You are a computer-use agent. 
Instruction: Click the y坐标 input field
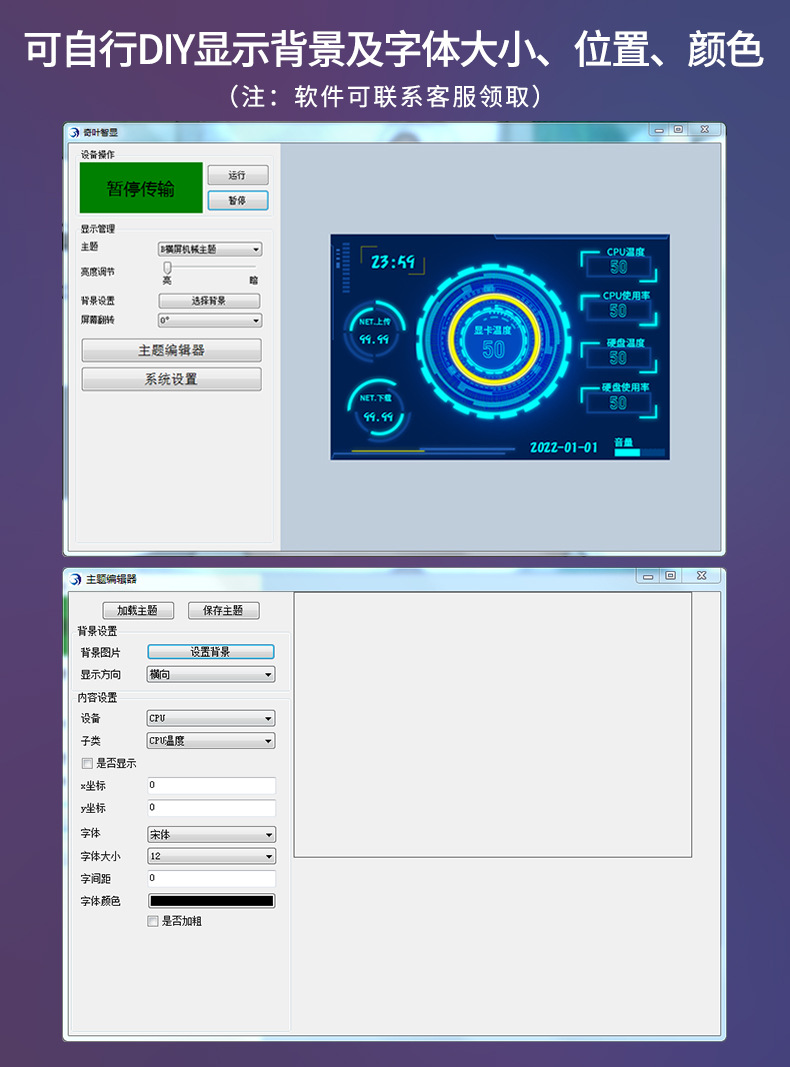pos(212,808)
